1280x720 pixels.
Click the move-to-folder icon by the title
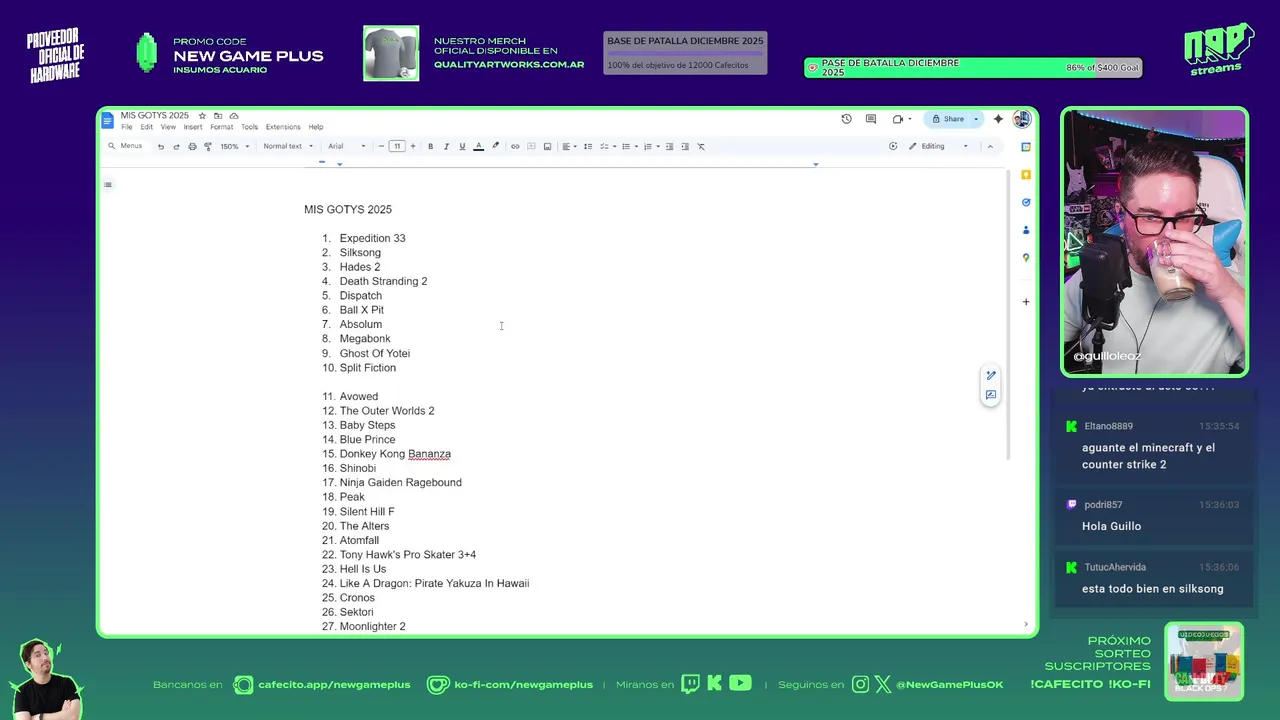click(218, 116)
